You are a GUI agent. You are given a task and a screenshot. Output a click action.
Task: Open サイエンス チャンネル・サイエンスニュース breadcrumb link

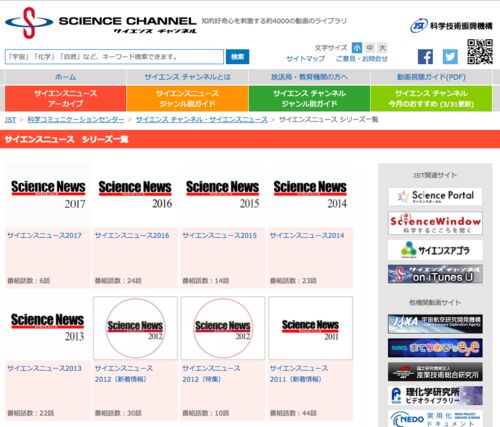point(202,120)
